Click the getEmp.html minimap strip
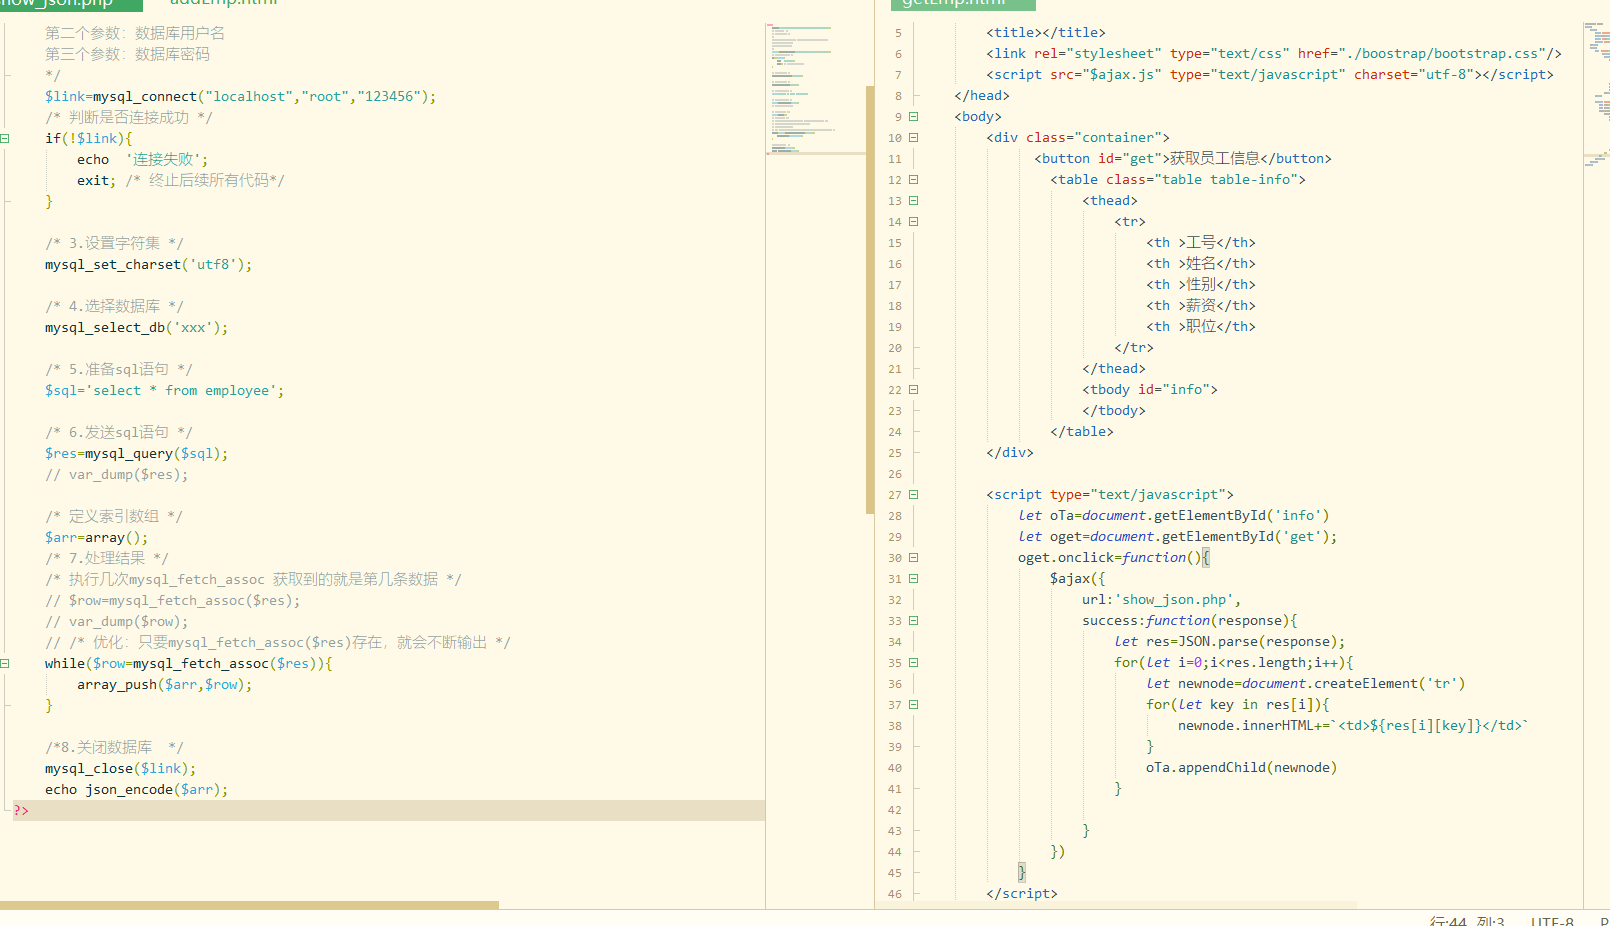The height and width of the screenshot is (926, 1610). [1597, 95]
